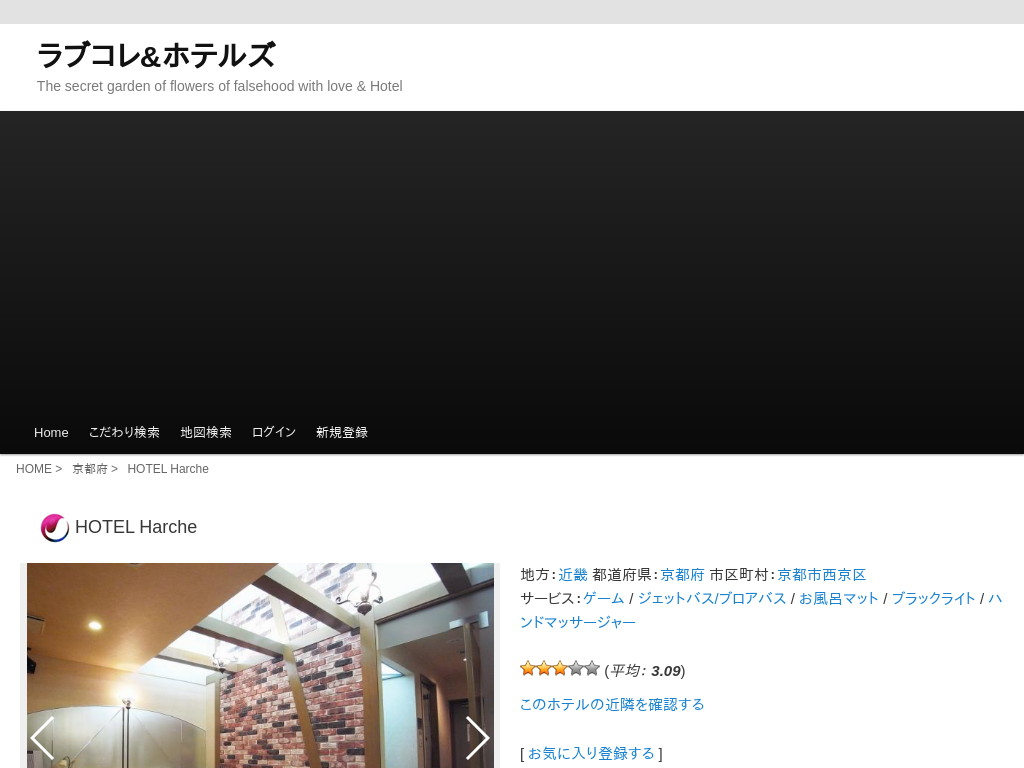Viewport: 1024px width, 768px height.
Task: Open the ハンドマッサージャー service link
Action: click(x=578, y=622)
